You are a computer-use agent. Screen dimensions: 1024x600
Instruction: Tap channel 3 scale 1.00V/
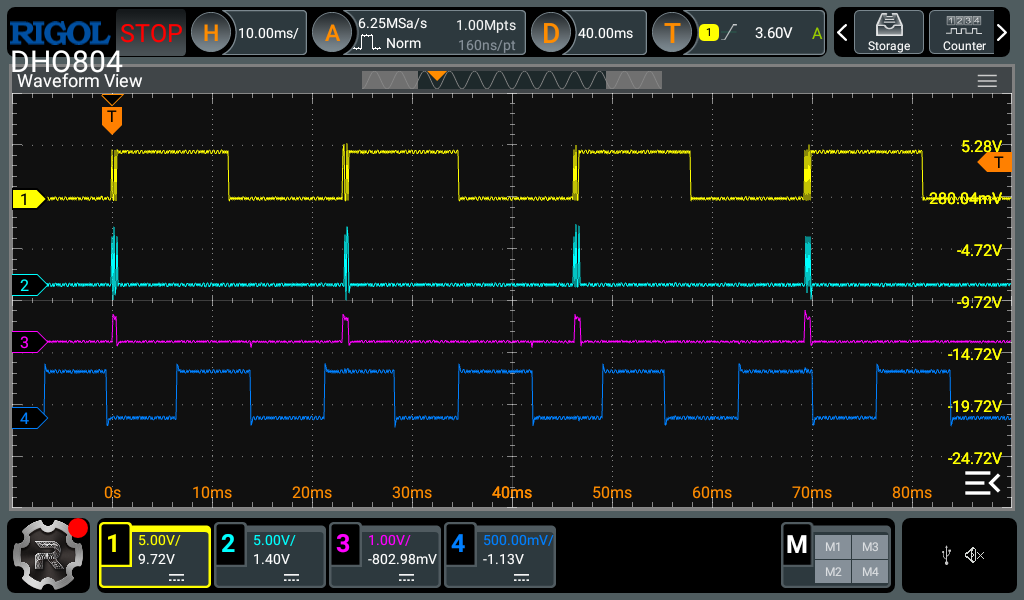[389, 541]
